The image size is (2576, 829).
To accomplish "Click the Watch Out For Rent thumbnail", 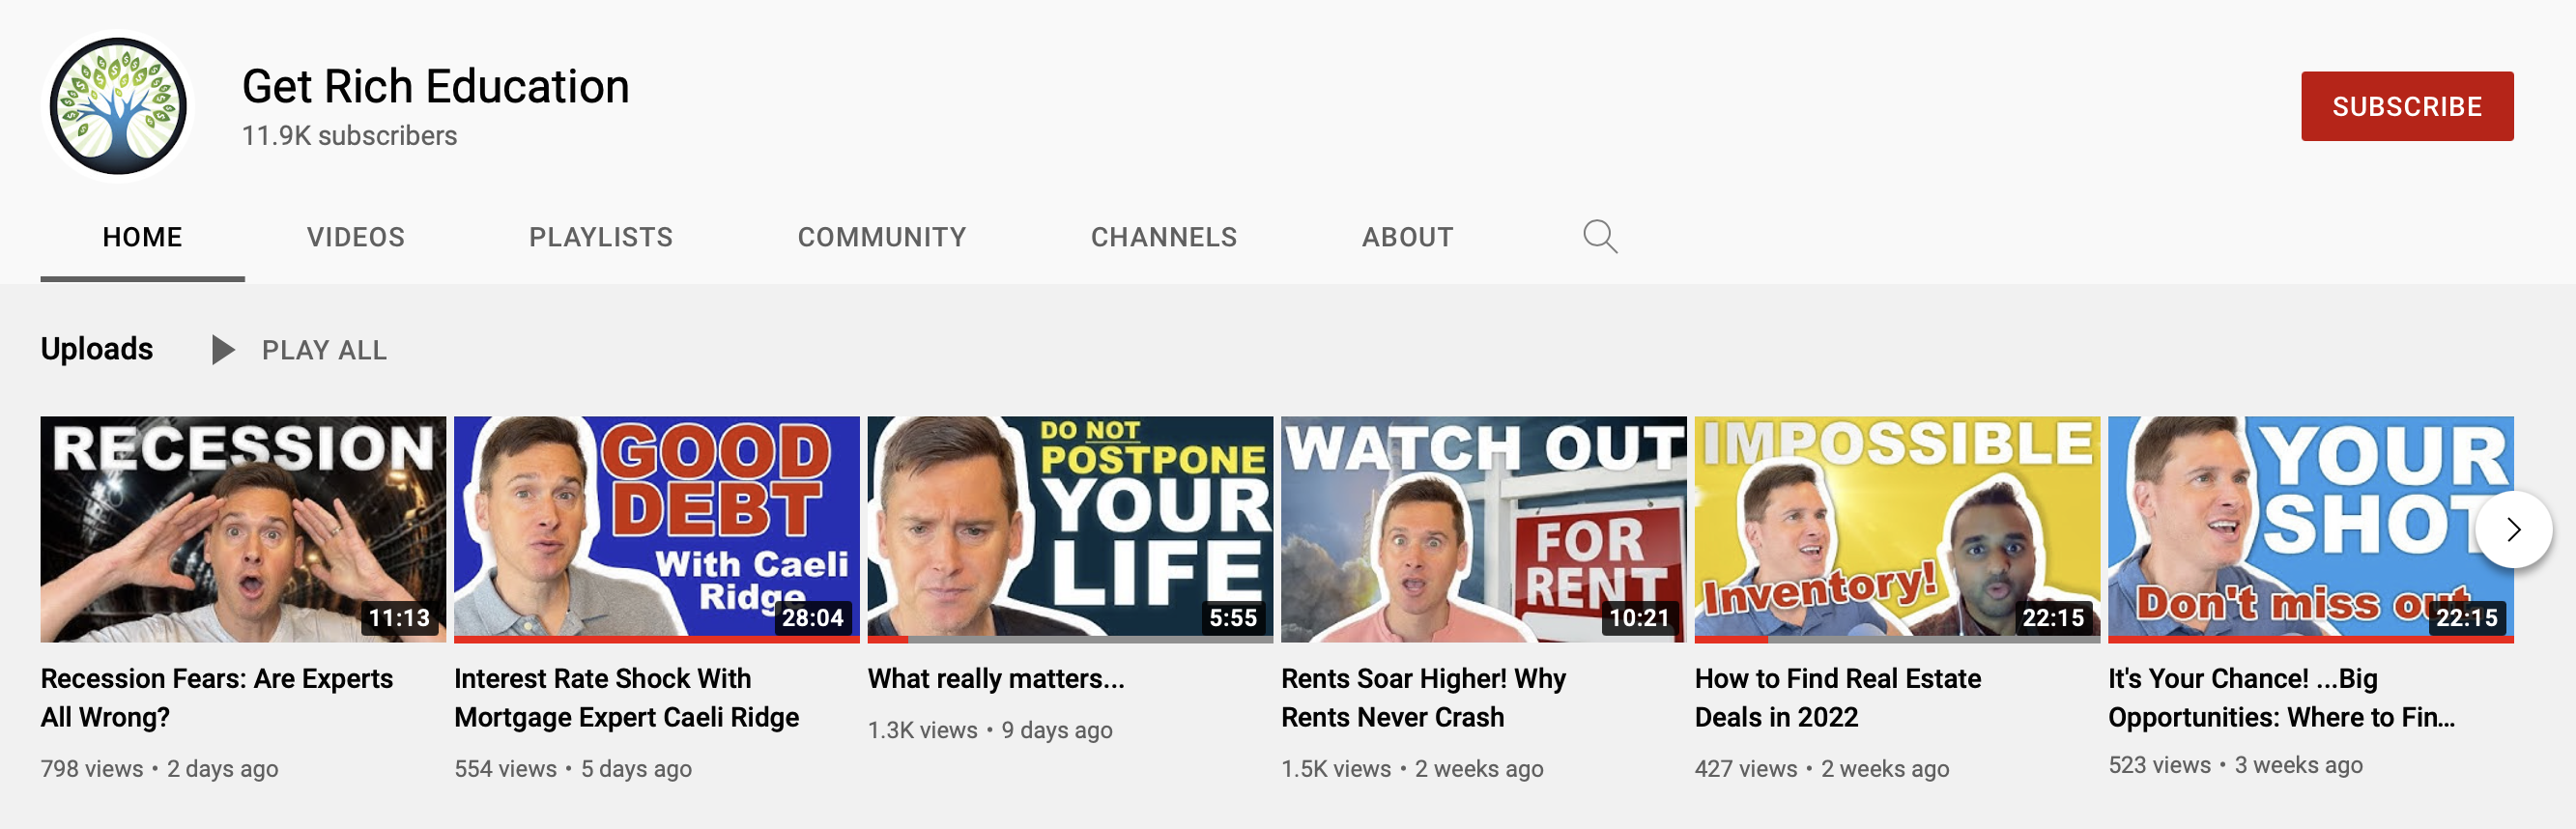I will [x=1483, y=528].
